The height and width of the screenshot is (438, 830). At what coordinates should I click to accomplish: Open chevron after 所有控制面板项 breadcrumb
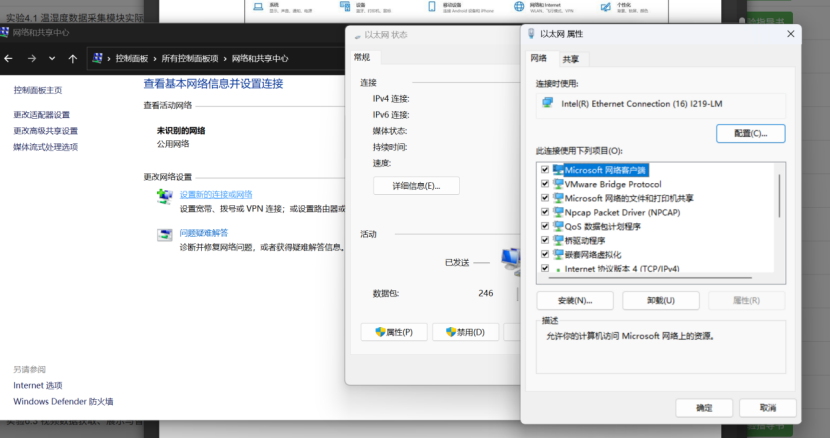pyautogui.click(x=225, y=59)
